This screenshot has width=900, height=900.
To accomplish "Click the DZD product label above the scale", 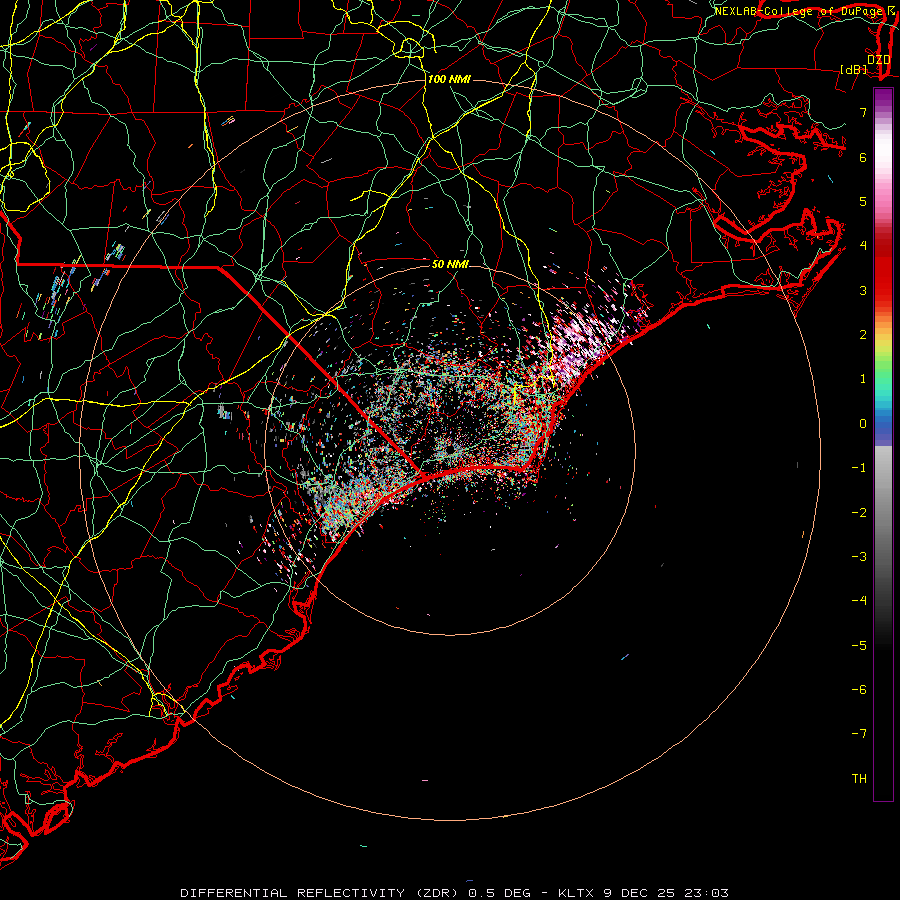I will (x=879, y=59).
